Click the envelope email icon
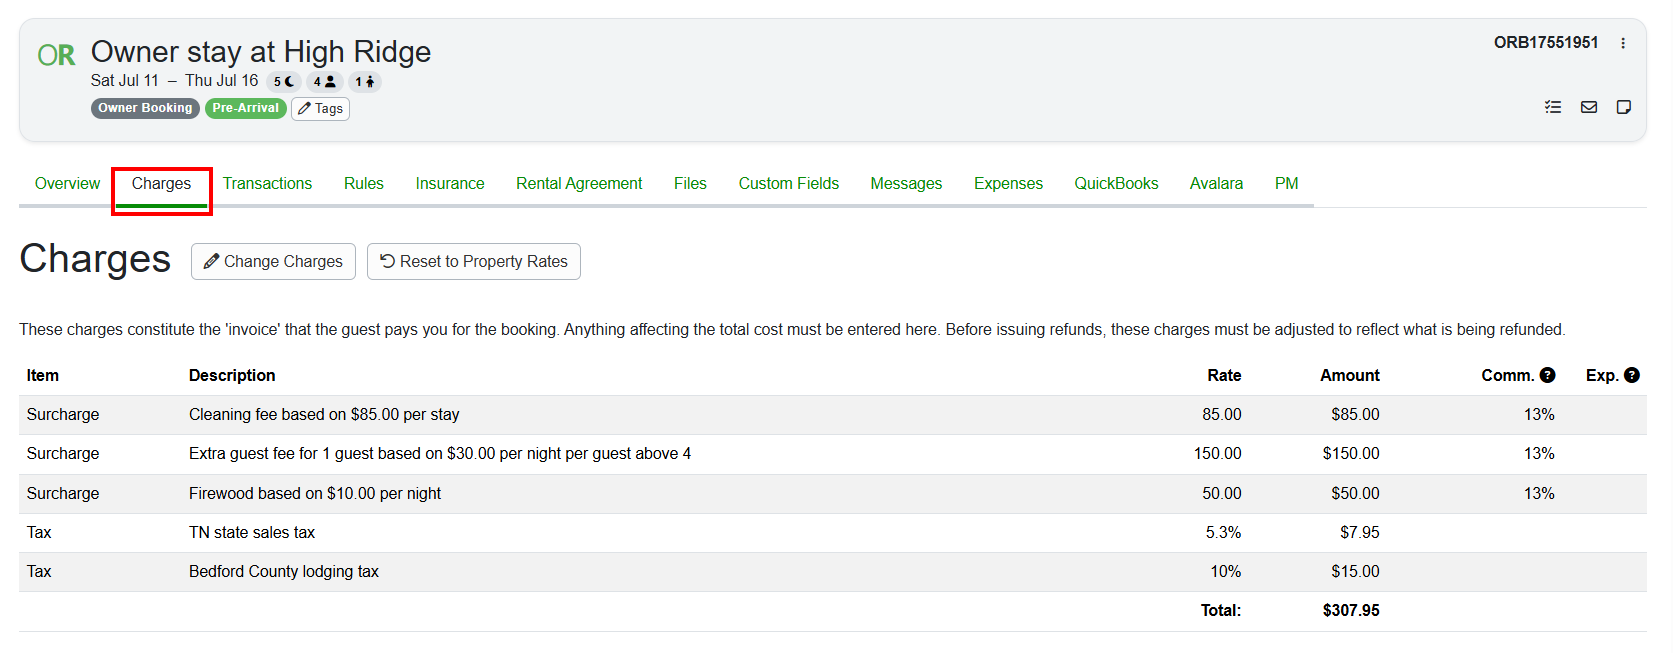The image size is (1673, 653). (1589, 107)
